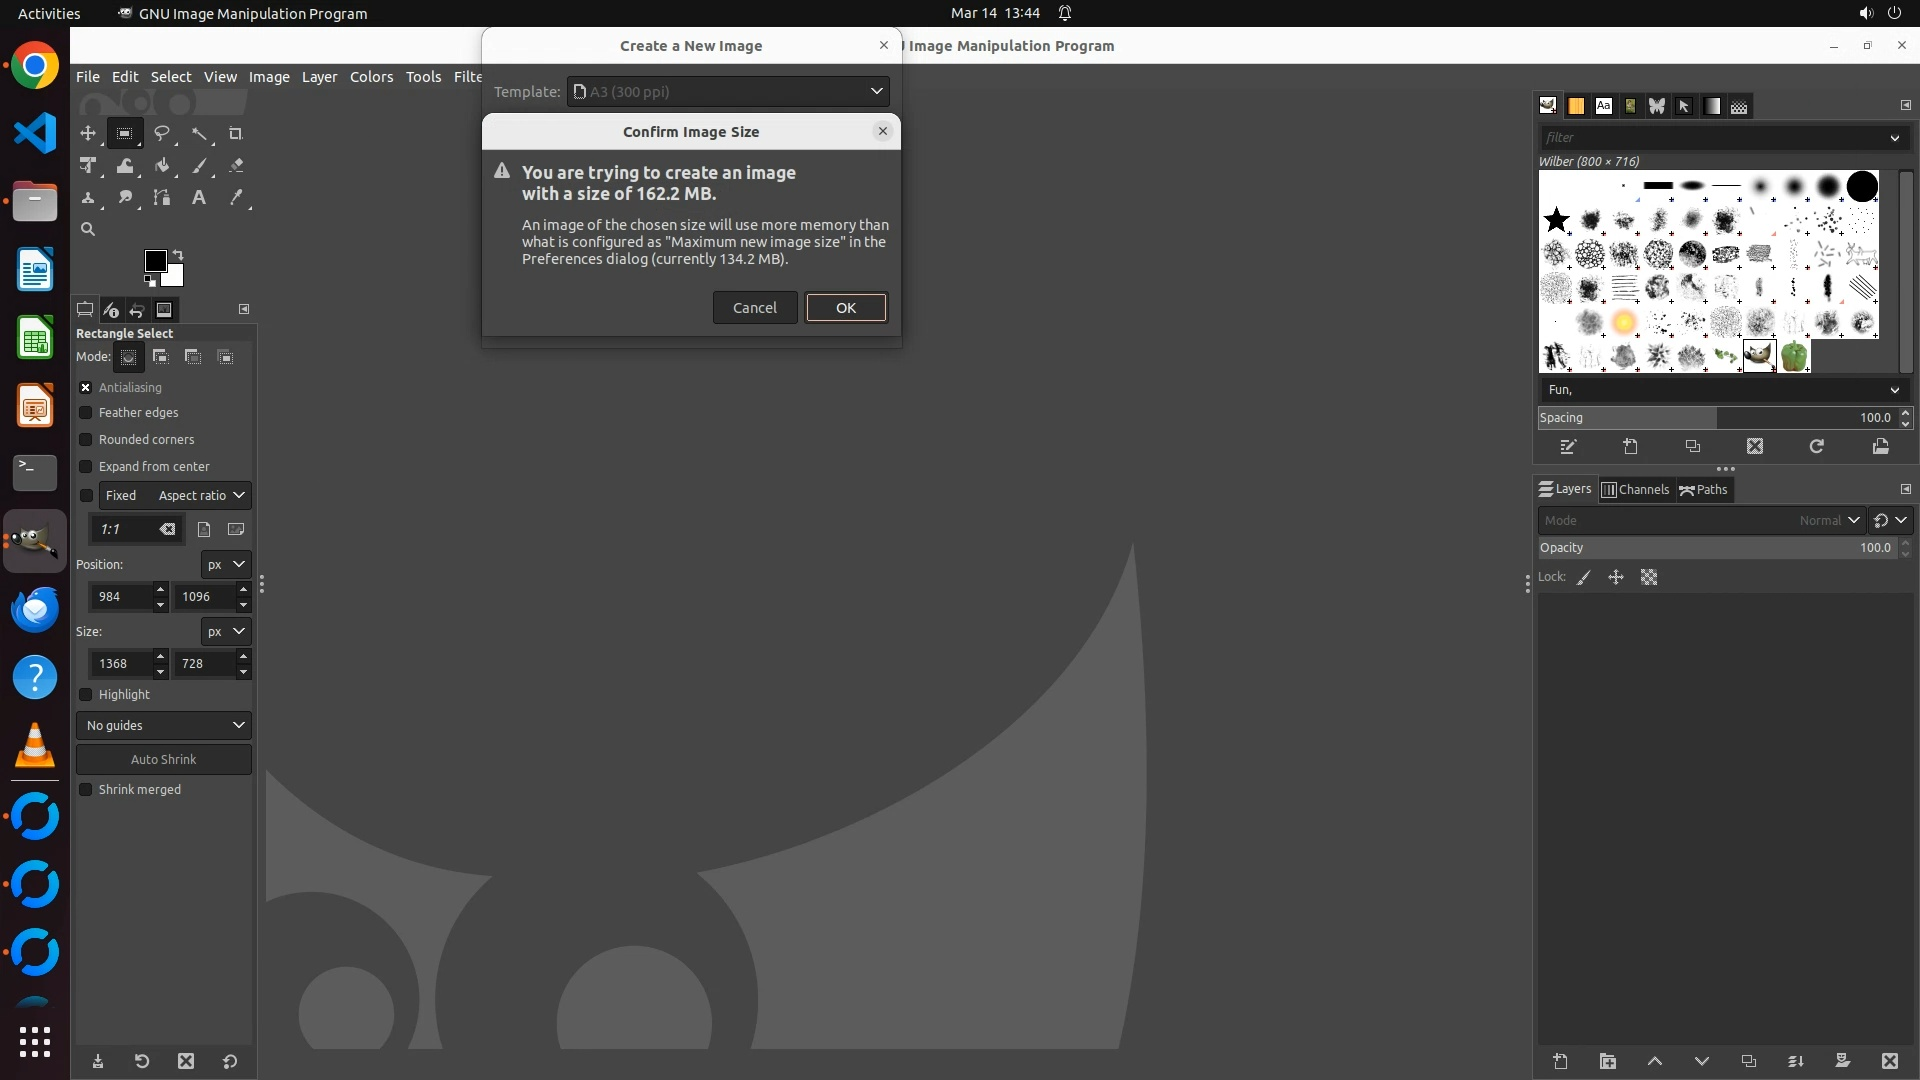
Task: Enable the Feather edges checkbox
Action: click(86, 413)
